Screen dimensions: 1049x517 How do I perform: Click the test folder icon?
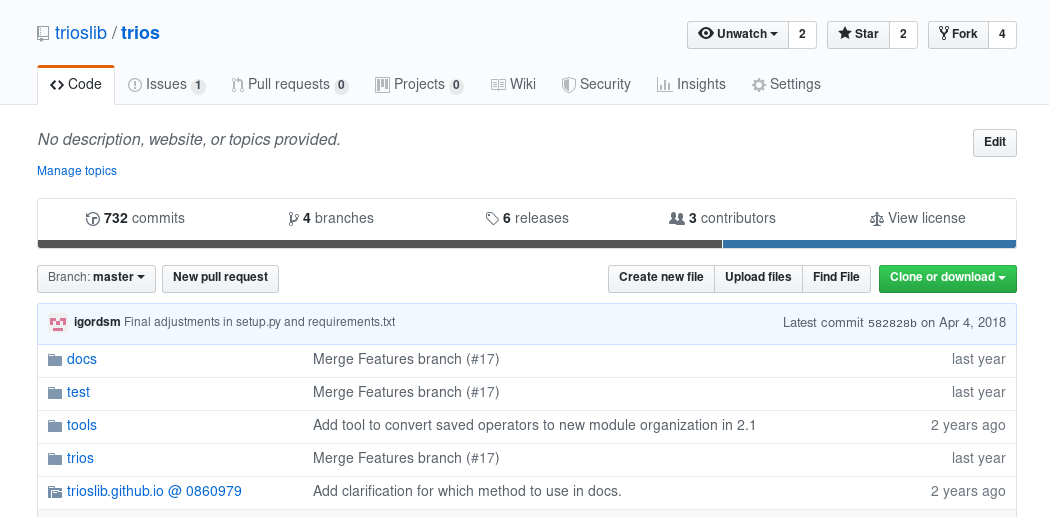coord(55,393)
